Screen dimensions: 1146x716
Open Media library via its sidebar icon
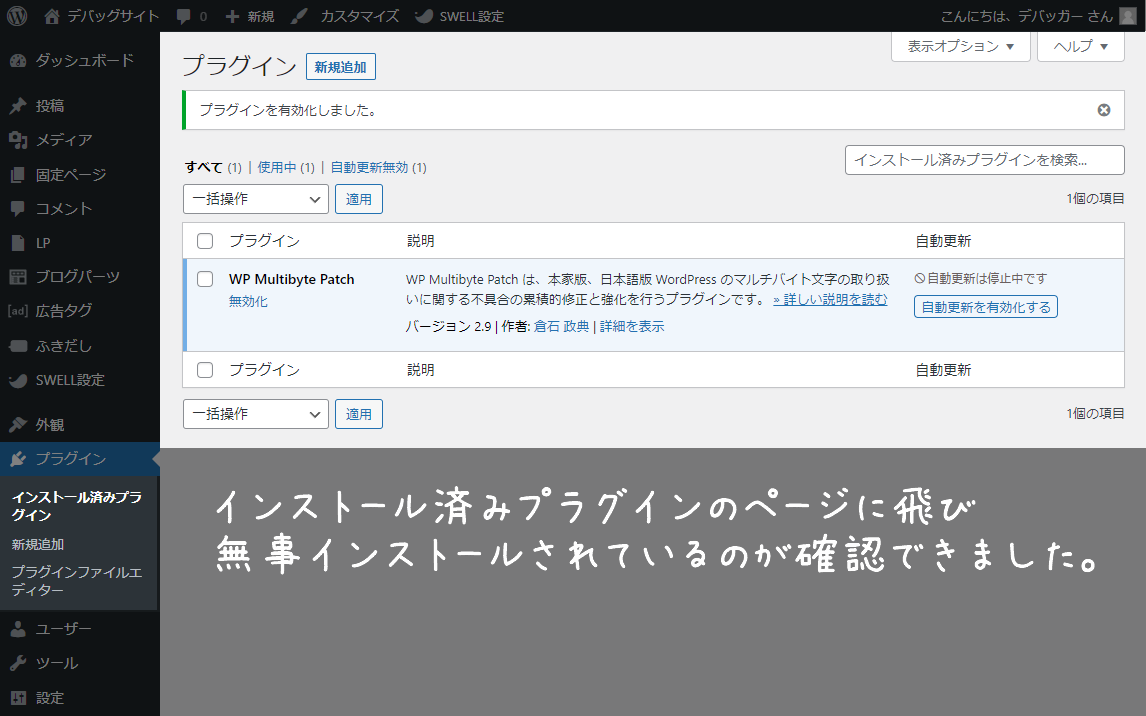pyautogui.click(x=18, y=140)
